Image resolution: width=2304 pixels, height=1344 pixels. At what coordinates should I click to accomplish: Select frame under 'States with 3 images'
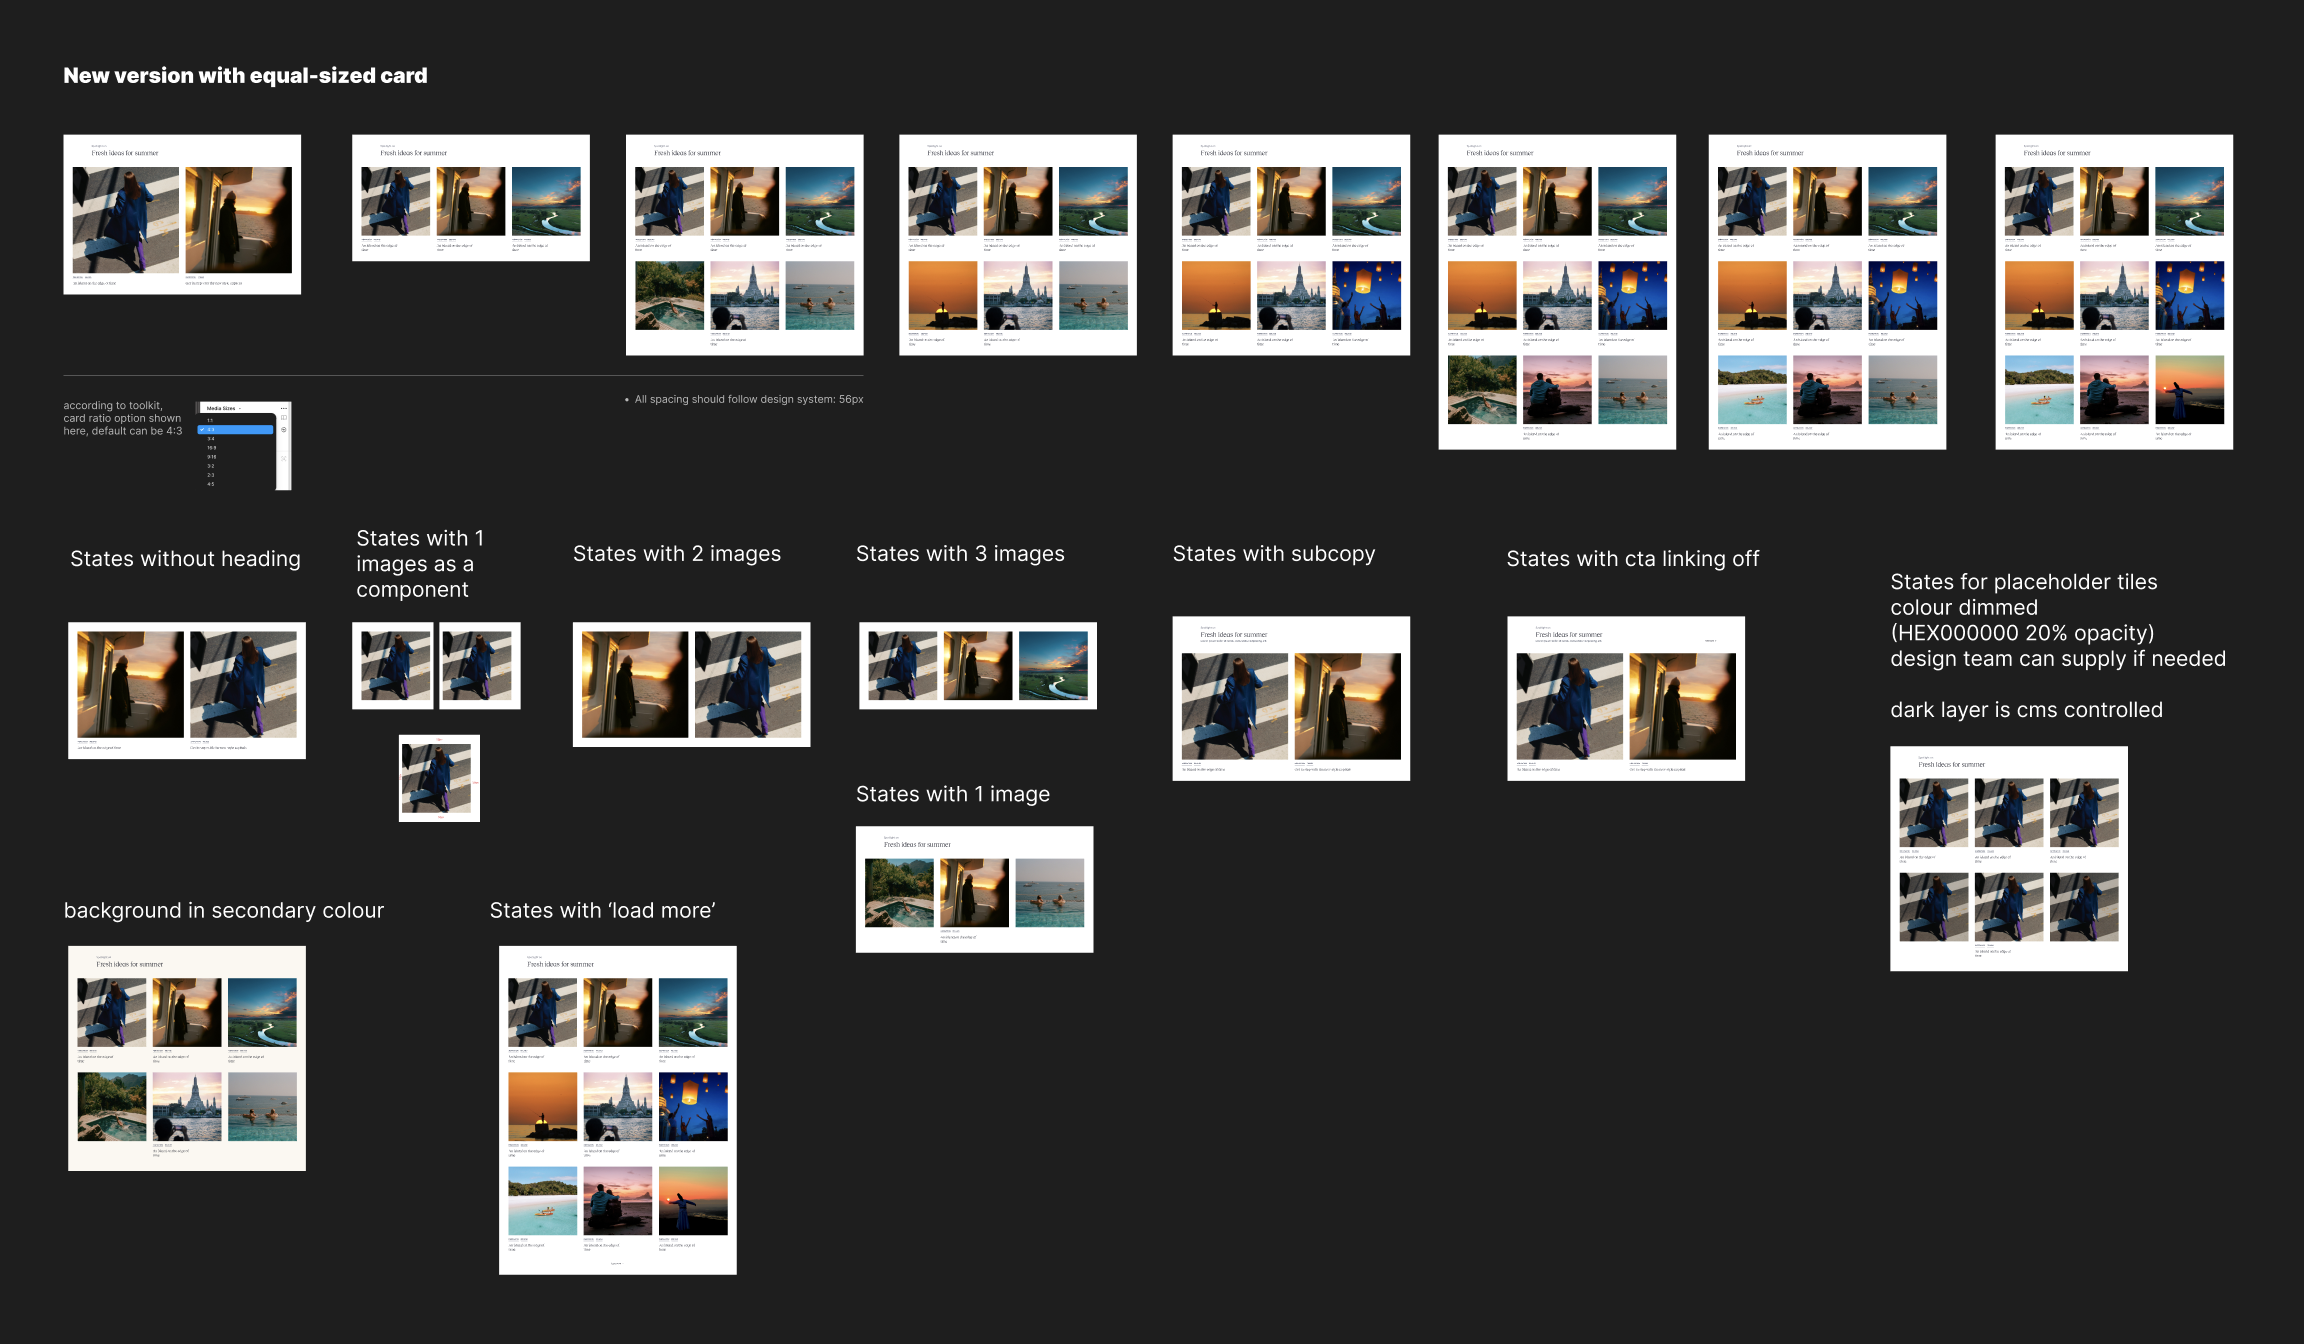click(x=978, y=666)
